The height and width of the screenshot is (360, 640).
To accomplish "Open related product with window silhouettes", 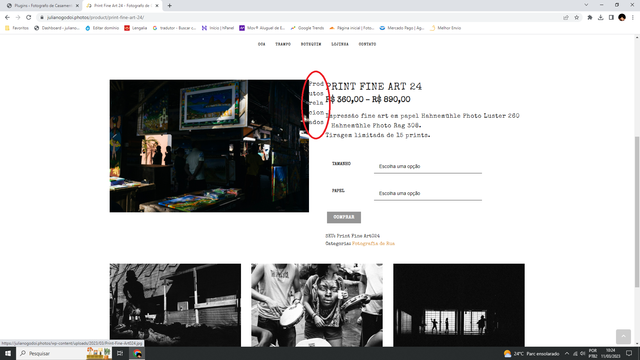I will tap(459, 305).
